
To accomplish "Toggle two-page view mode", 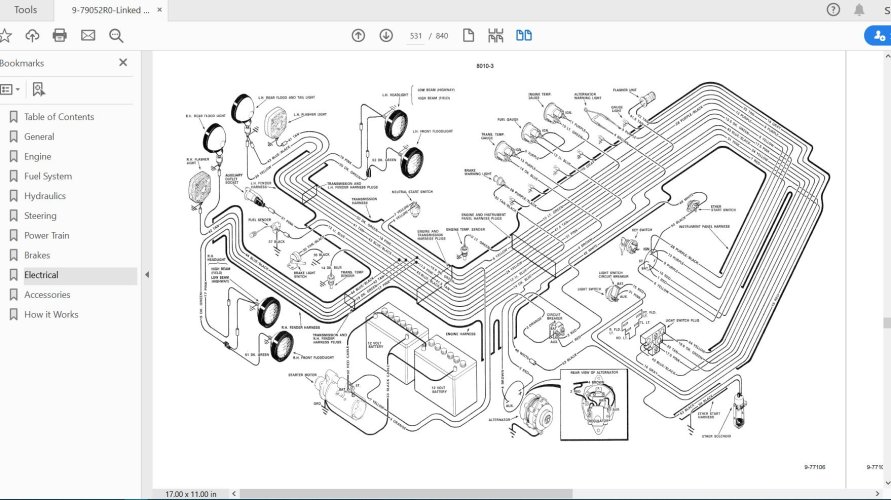I will pos(524,36).
